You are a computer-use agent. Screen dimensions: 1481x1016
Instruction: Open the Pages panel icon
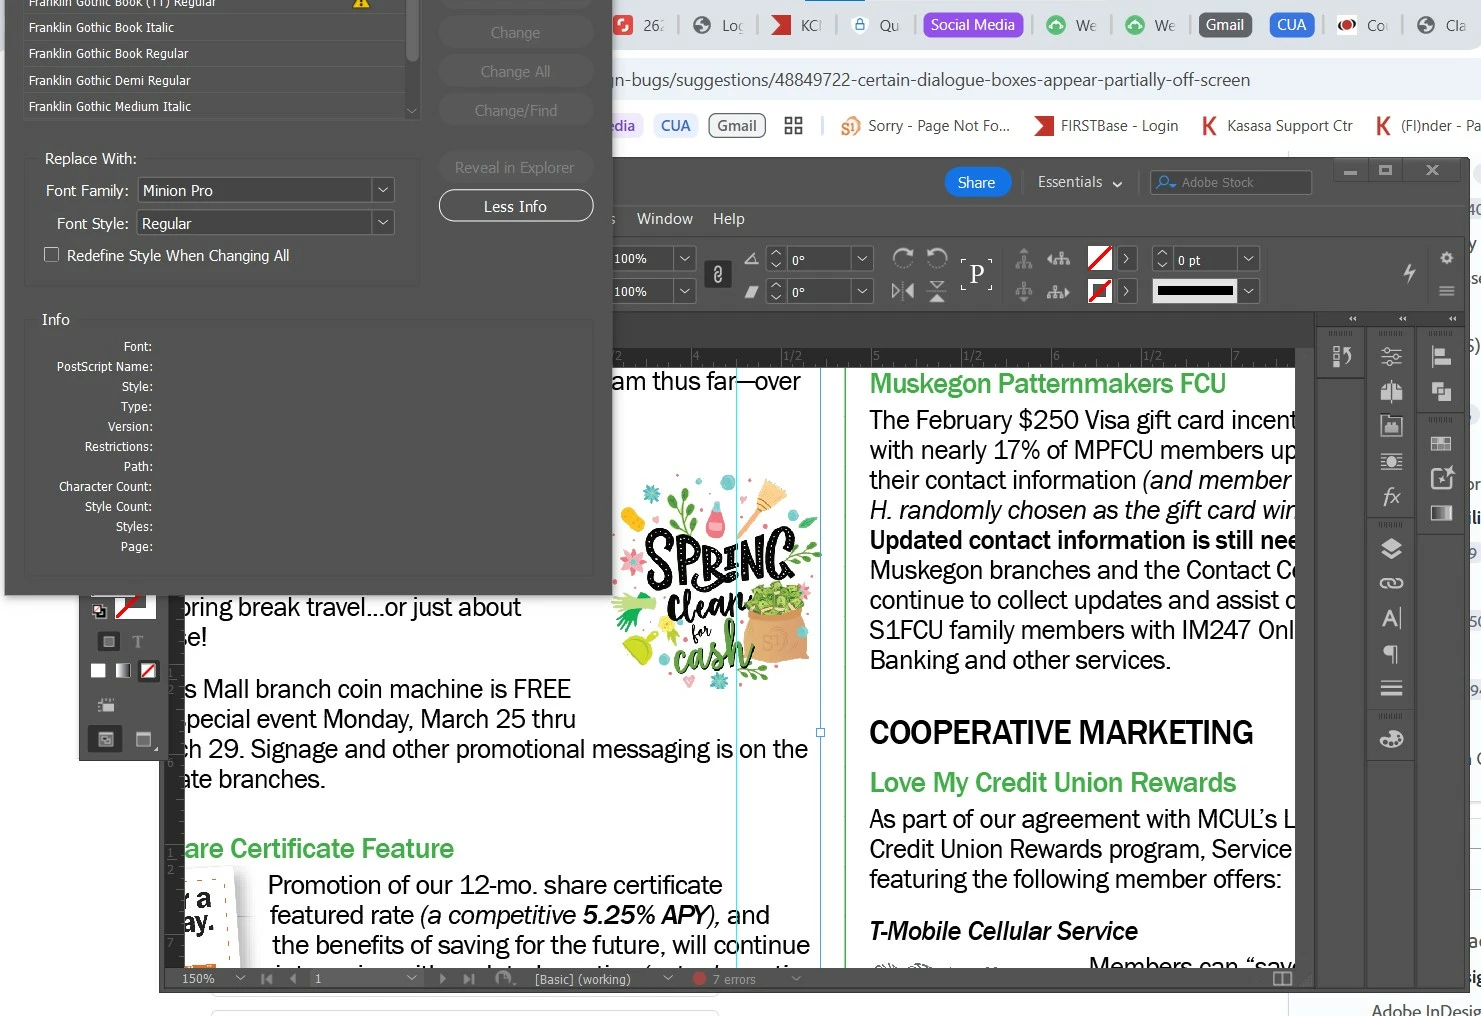(1391, 391)
